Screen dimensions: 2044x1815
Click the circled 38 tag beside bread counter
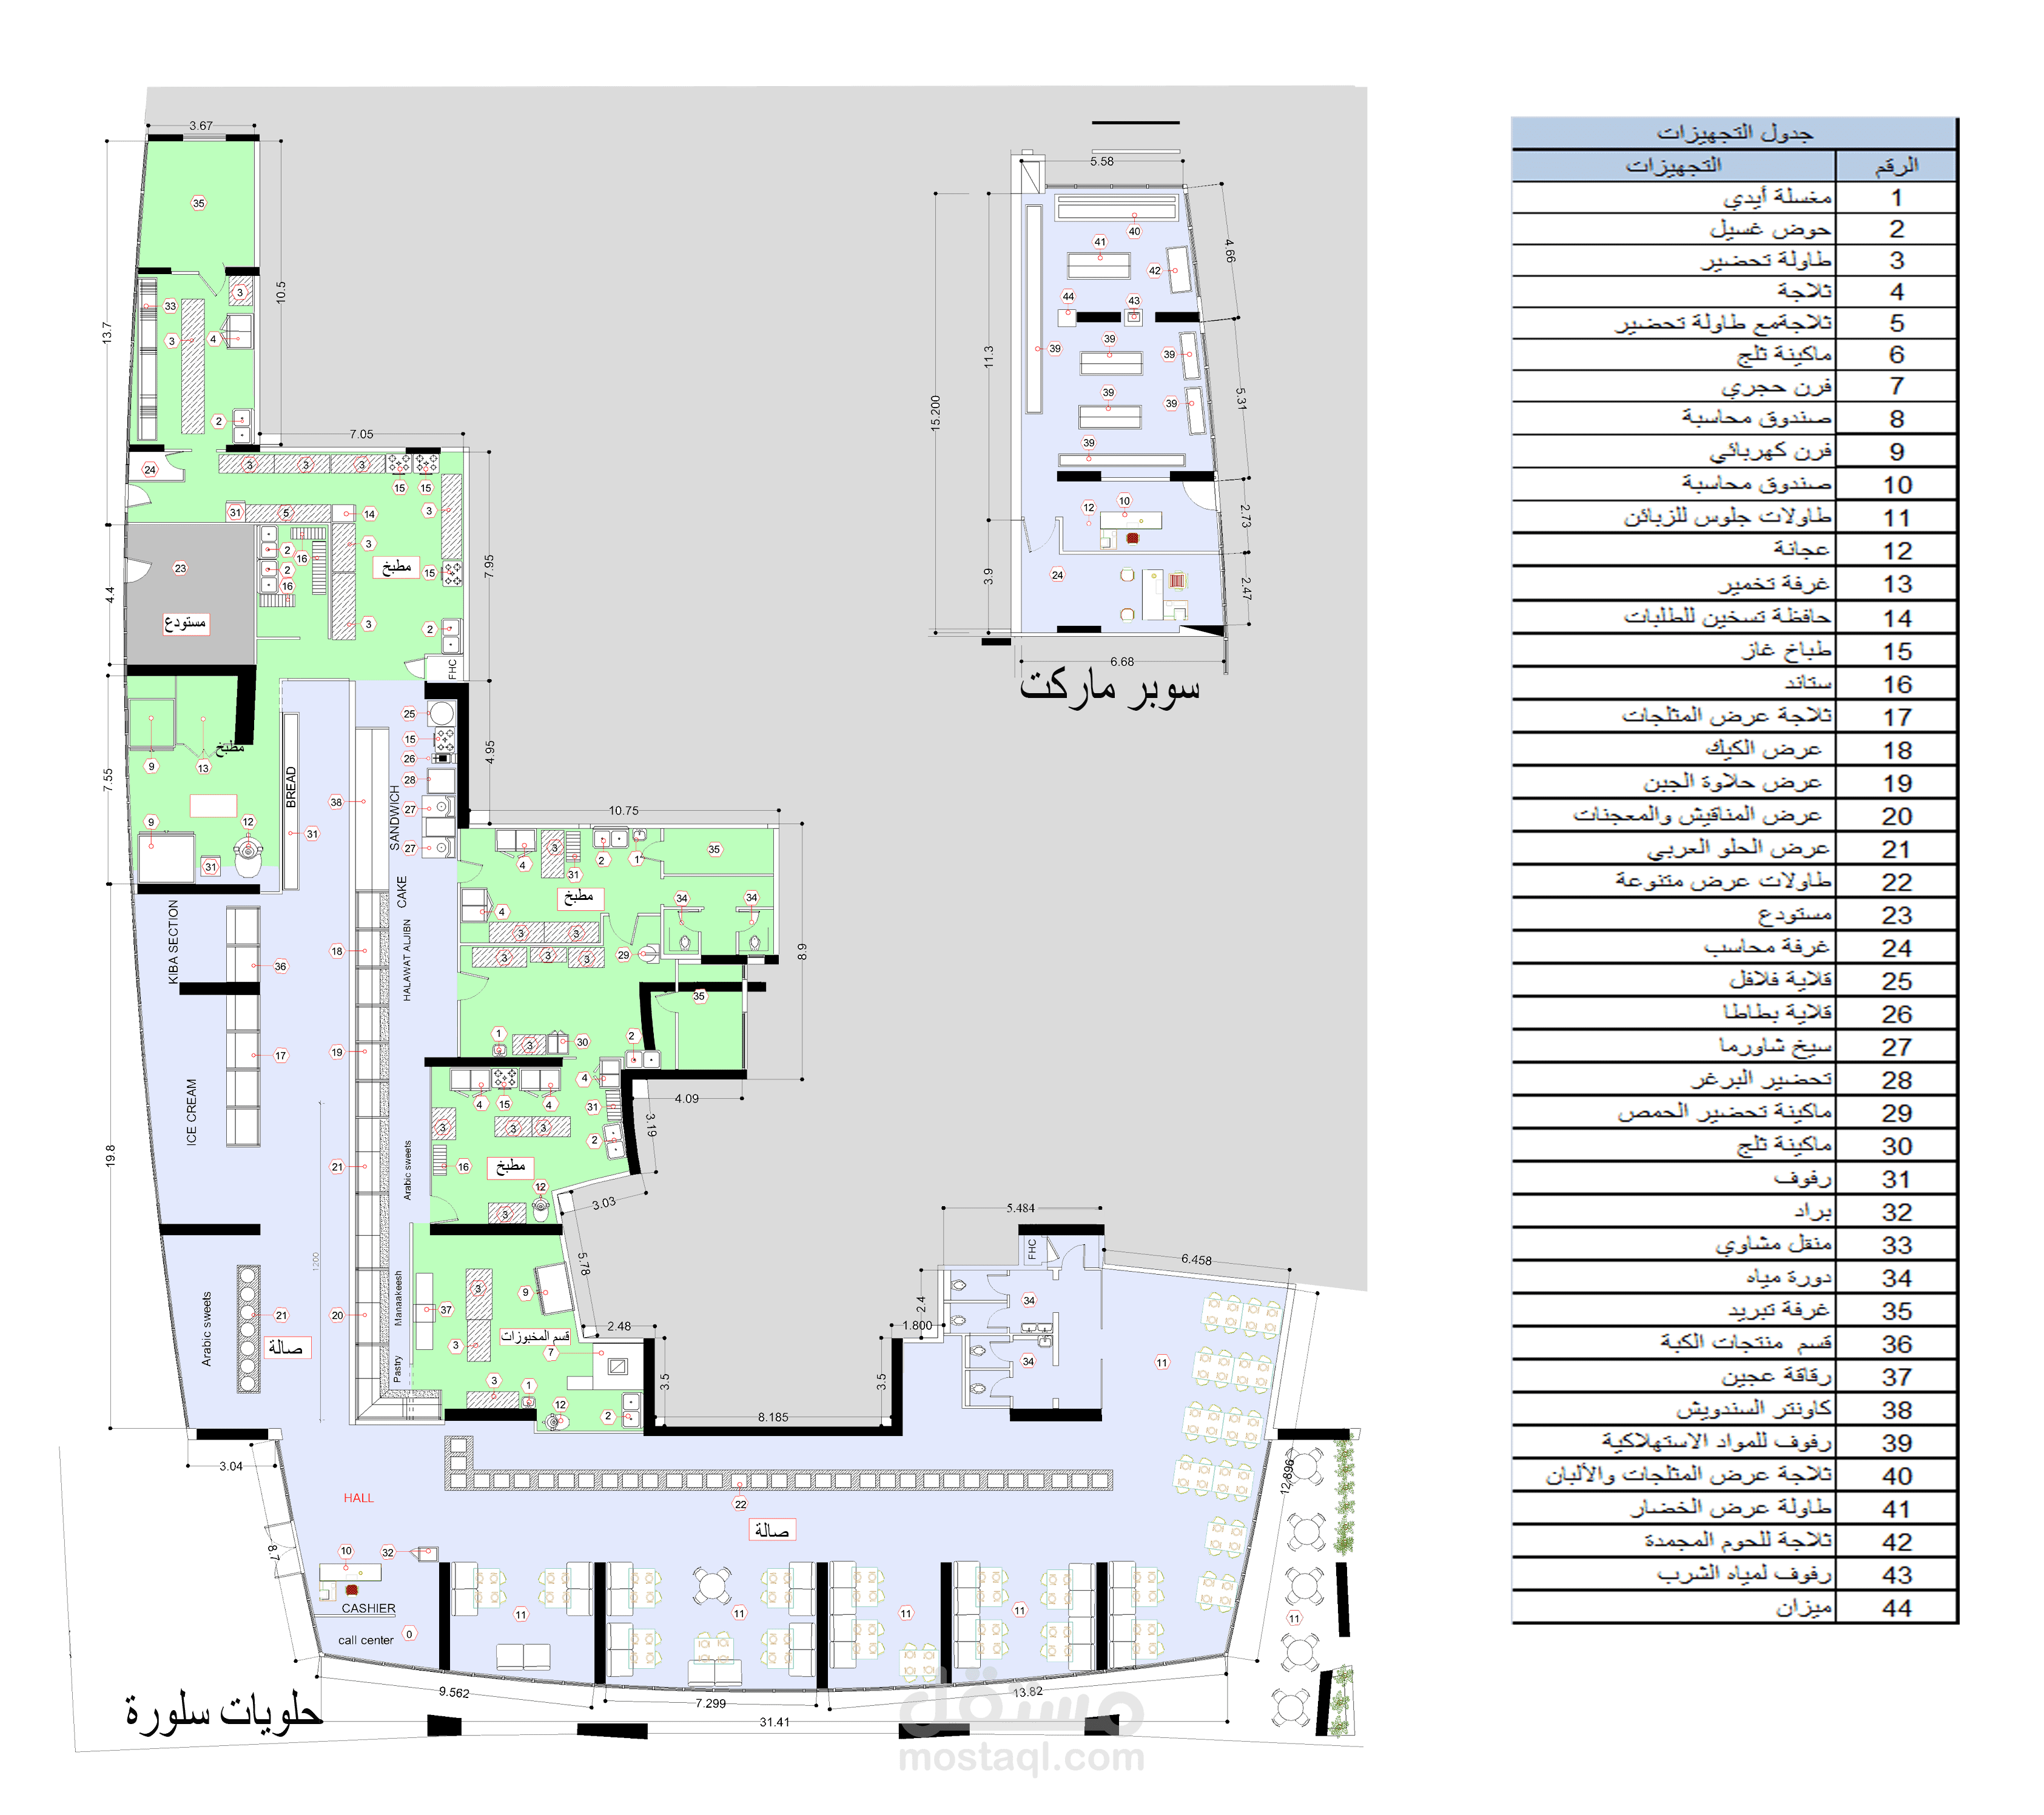tap(336, 802)
